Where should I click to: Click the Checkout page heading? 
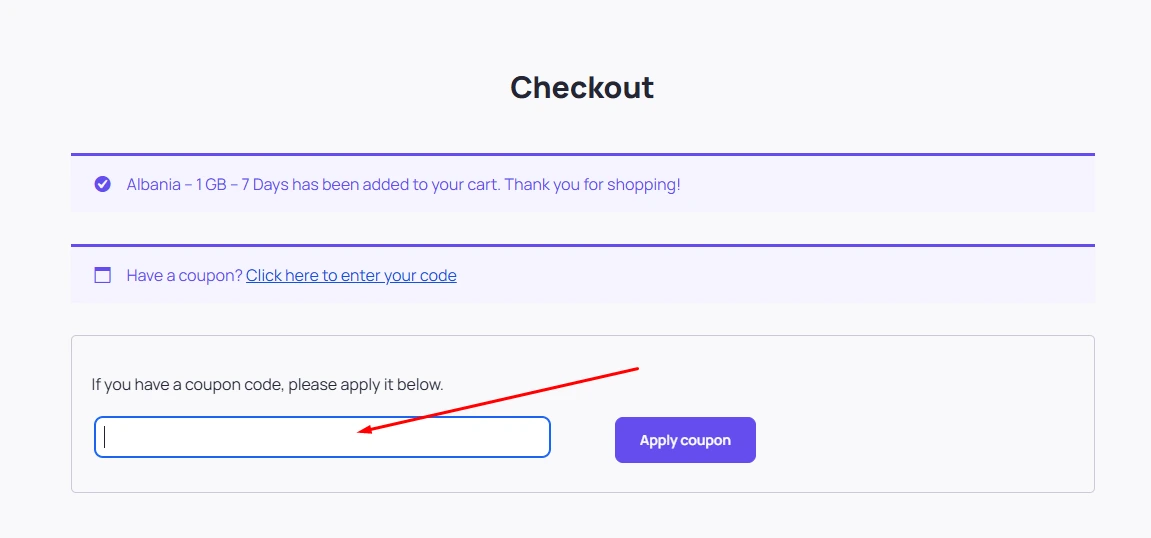point(581,87)
